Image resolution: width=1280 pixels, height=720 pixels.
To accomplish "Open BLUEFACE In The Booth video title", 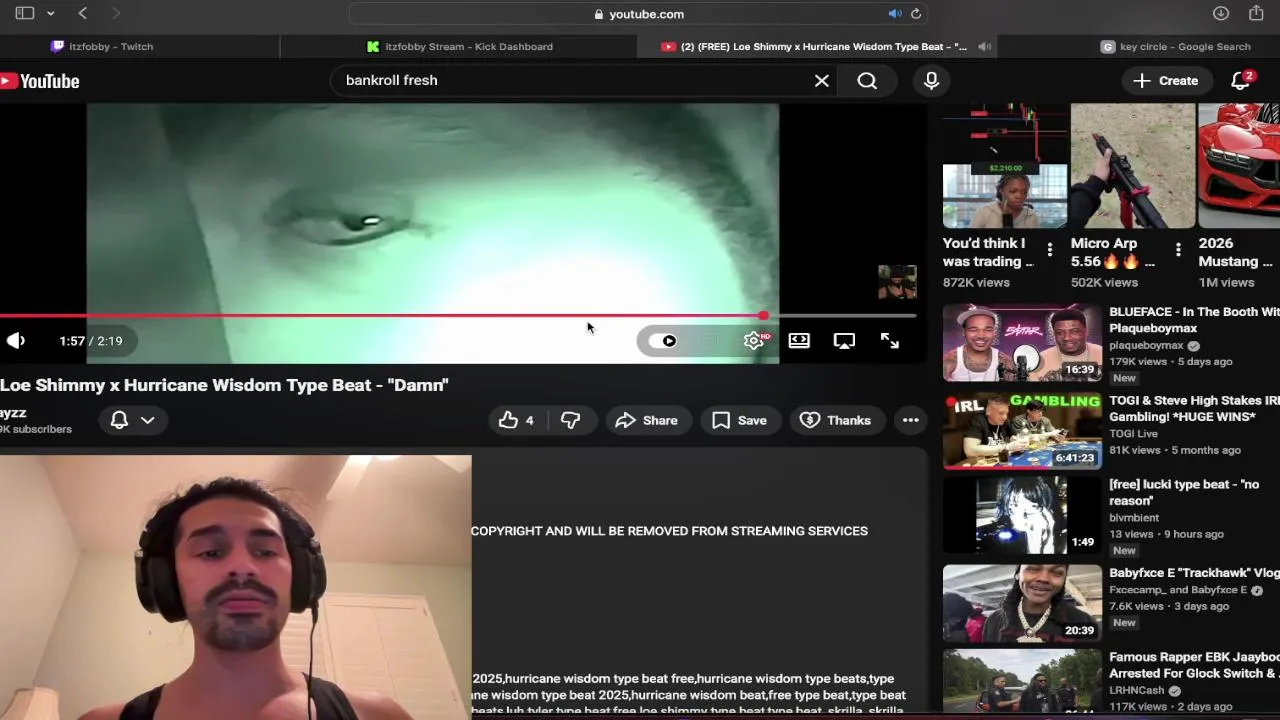I will [x=1194, y=319].
